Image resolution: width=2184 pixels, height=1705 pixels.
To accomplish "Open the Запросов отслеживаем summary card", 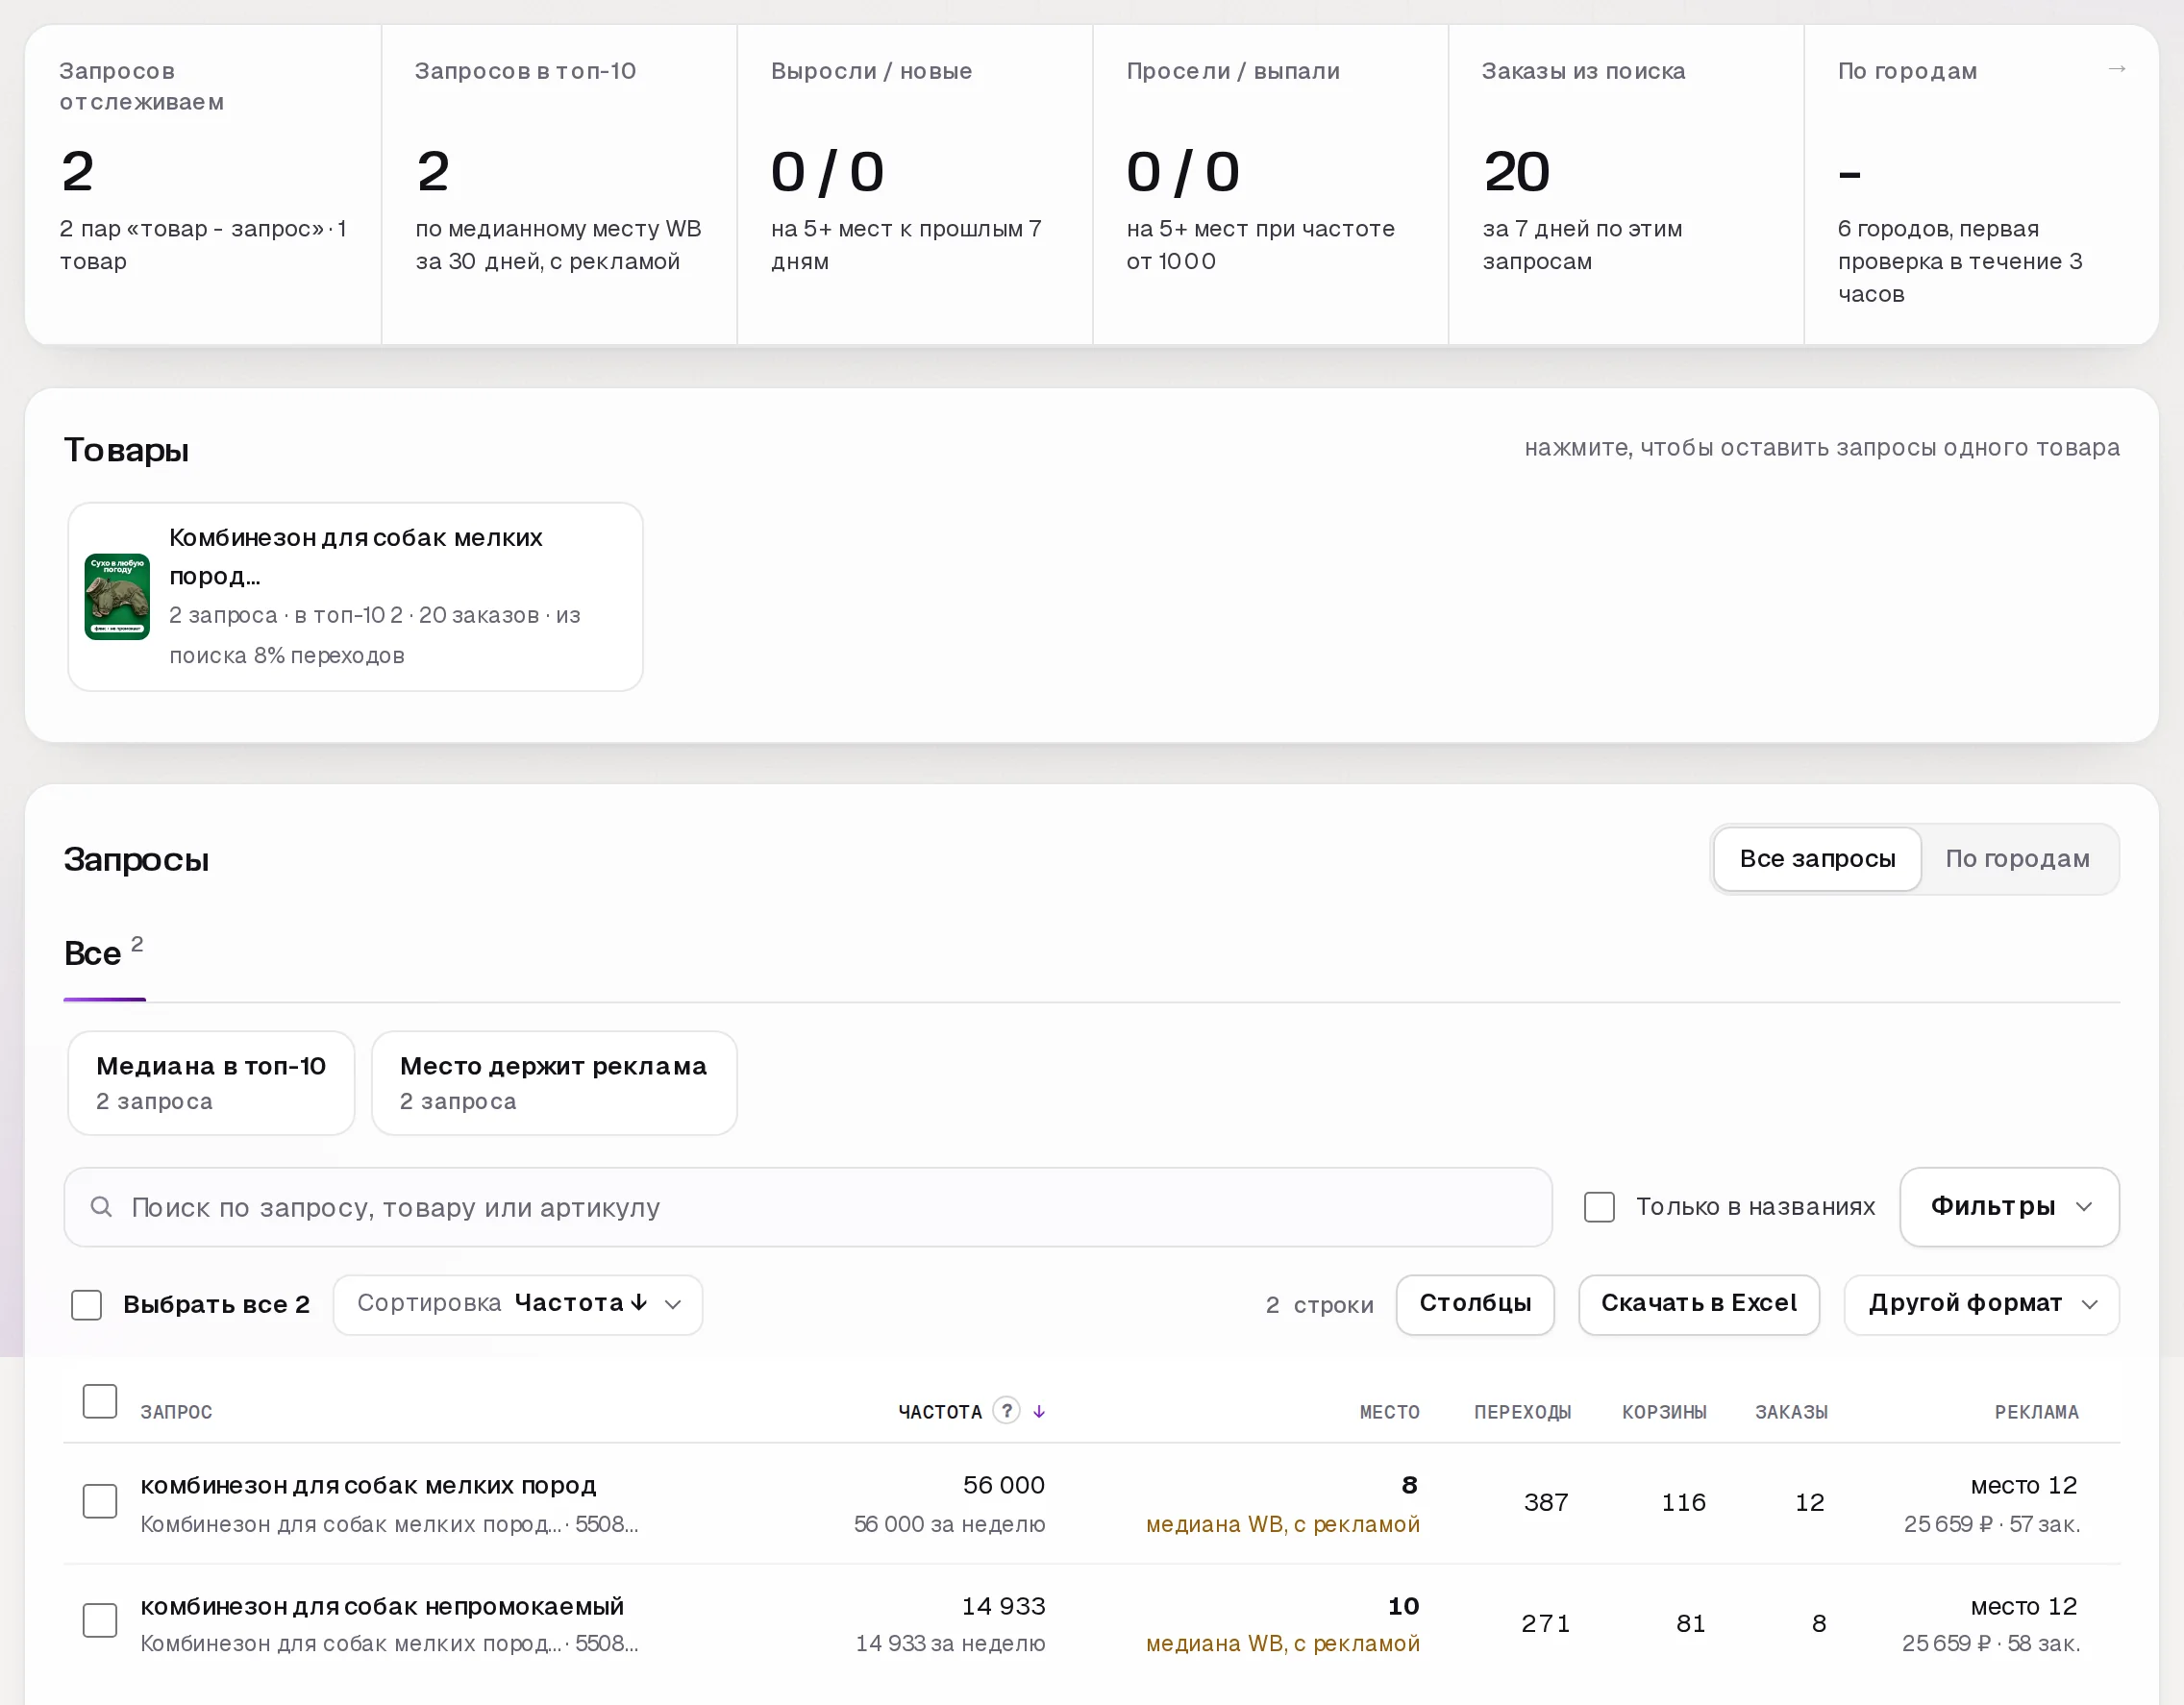I will click(x=203, y=185).
